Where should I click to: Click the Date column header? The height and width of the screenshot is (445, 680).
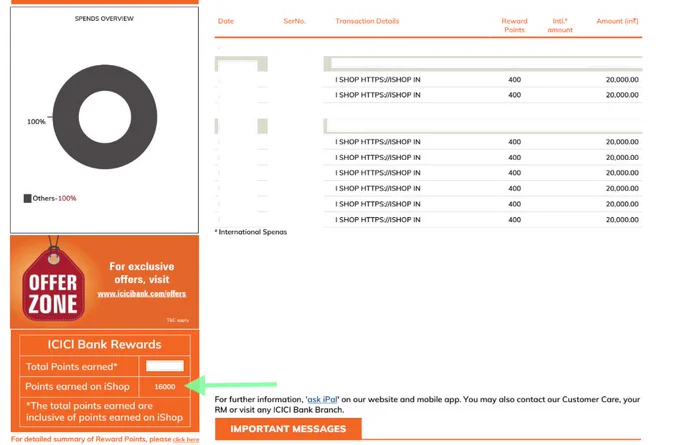226,21
